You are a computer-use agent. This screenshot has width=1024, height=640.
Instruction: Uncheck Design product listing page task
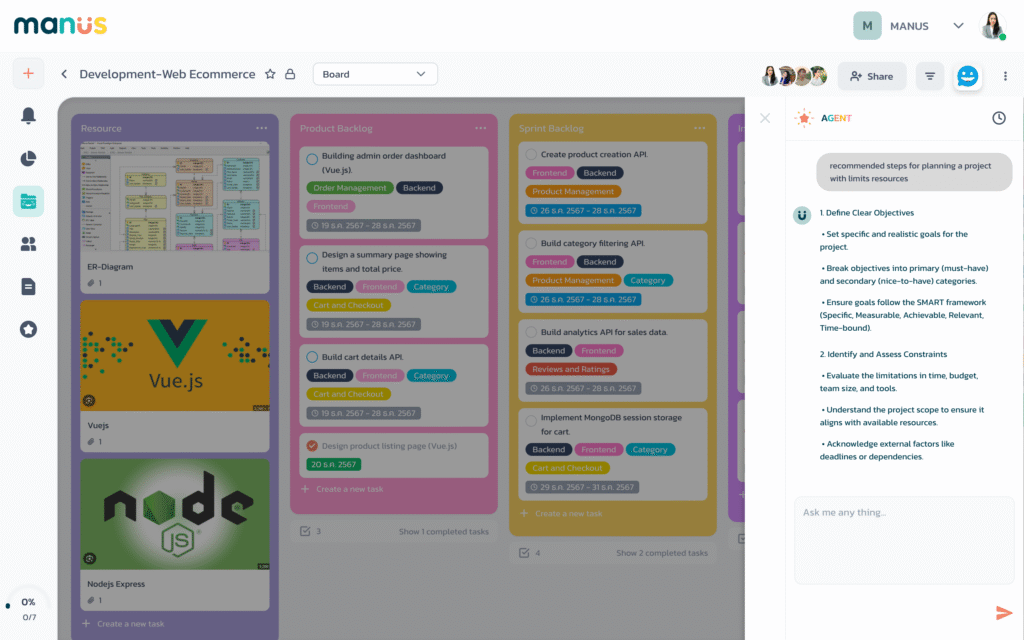pyautogui.click(x=312, y=446)
